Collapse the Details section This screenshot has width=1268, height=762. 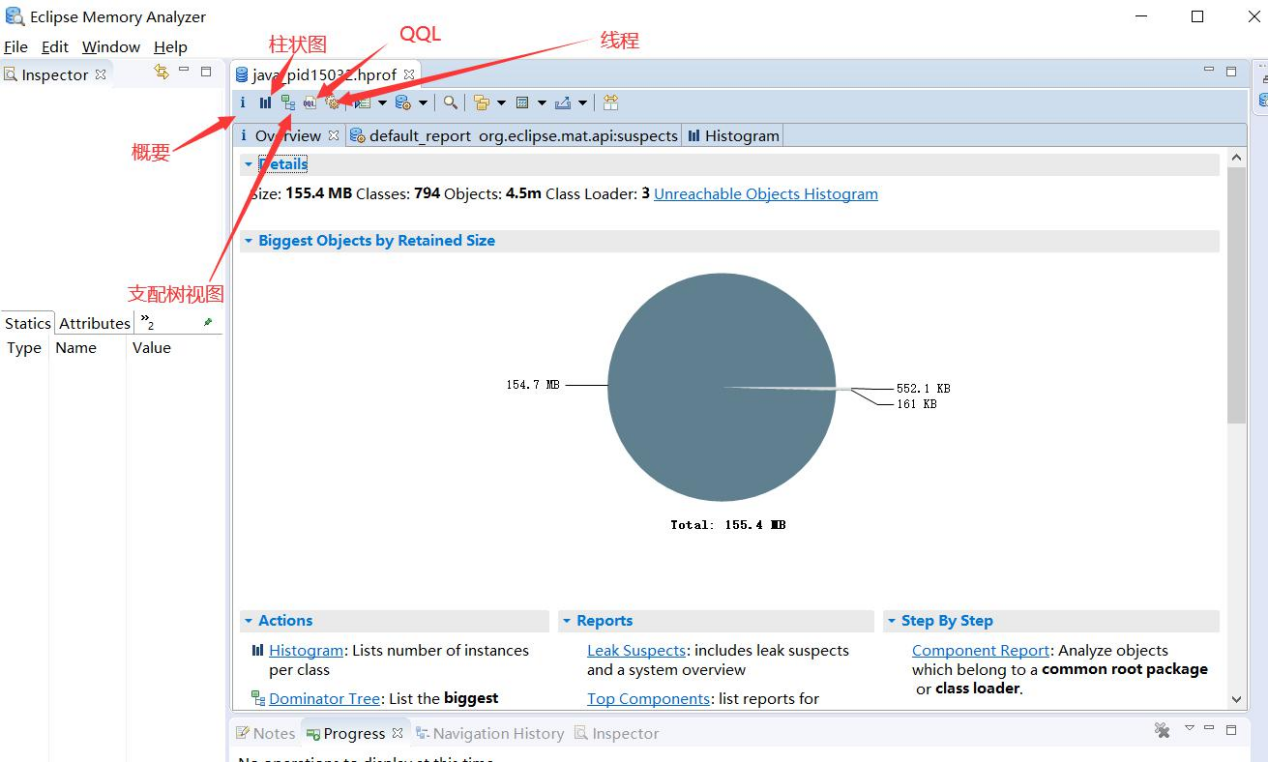[248, 164]
